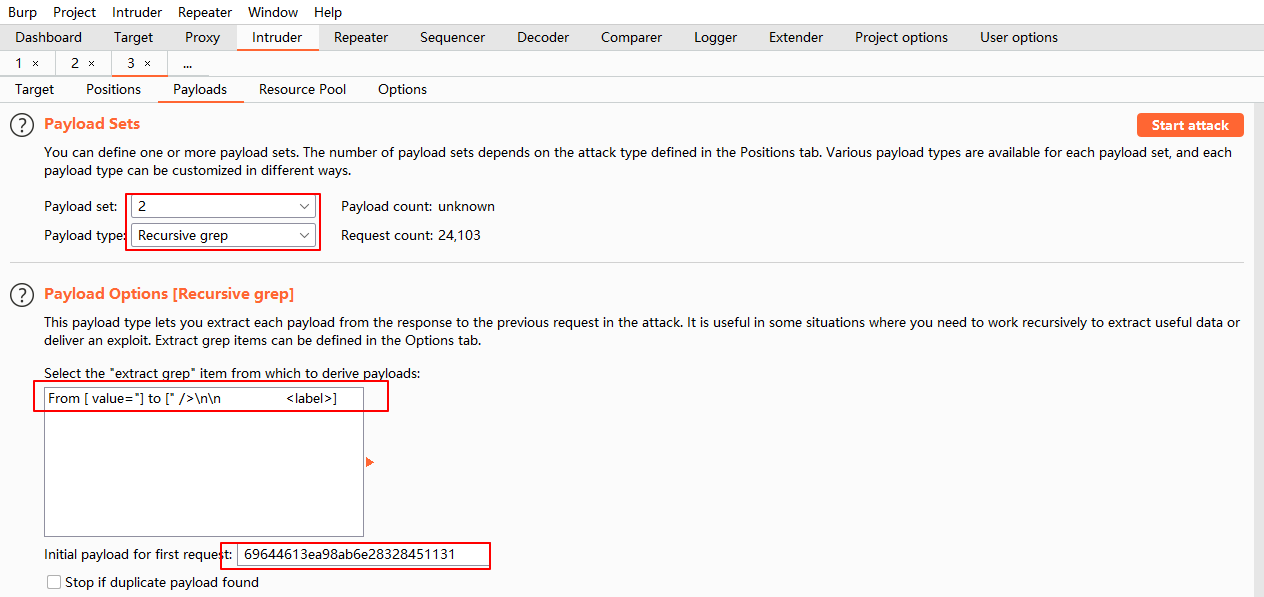Open Payload Sets help icon
1264x597 pixels.
(x=22, y=125)
